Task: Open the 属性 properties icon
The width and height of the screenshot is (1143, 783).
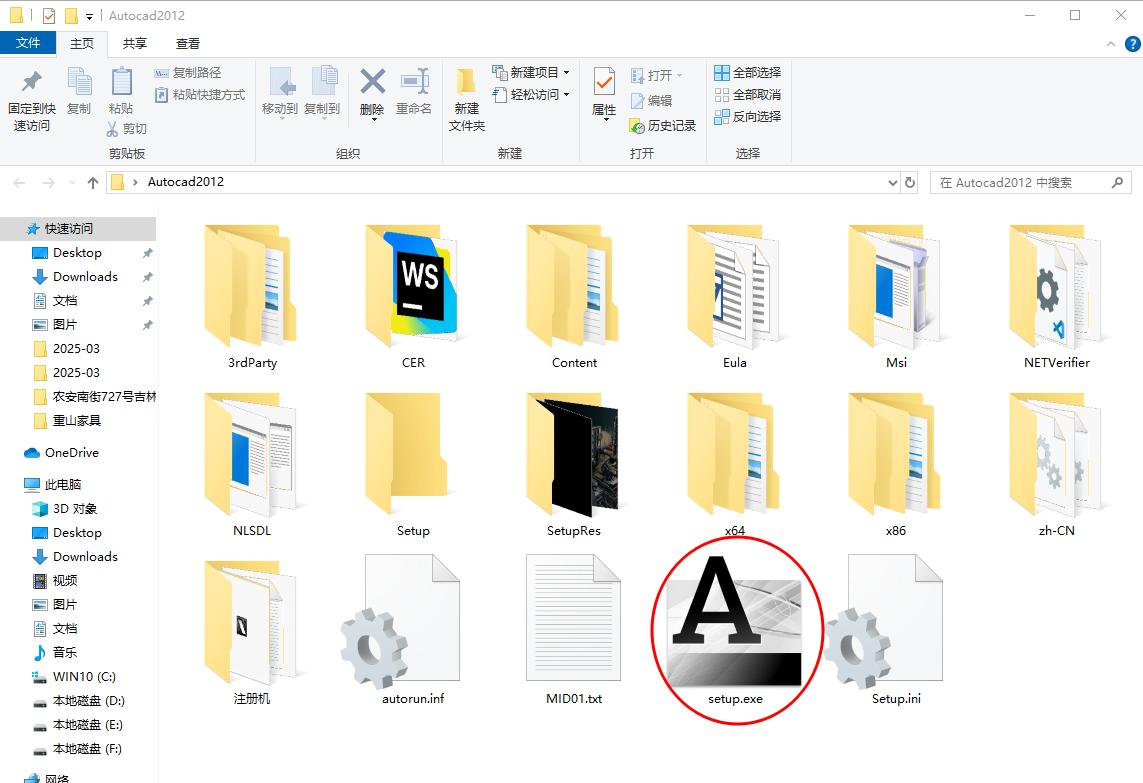Action: coord(604,82)
